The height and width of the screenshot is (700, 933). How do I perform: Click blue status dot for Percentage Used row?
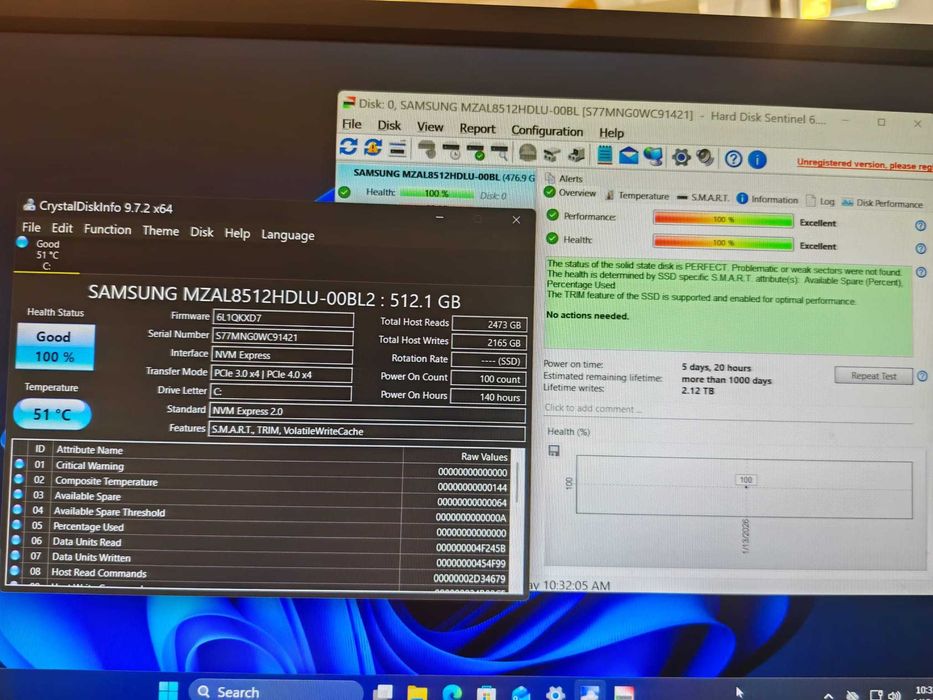tap(17, 524)
